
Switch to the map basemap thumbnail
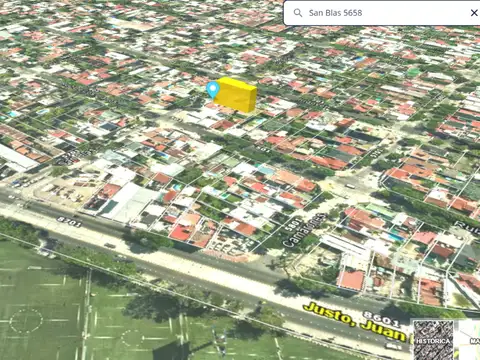tap(469, 340)
